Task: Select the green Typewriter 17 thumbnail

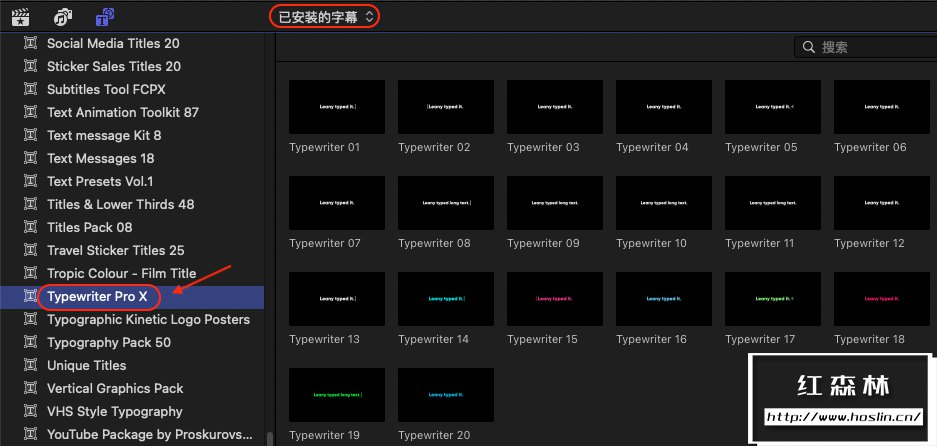Action: 773,299
